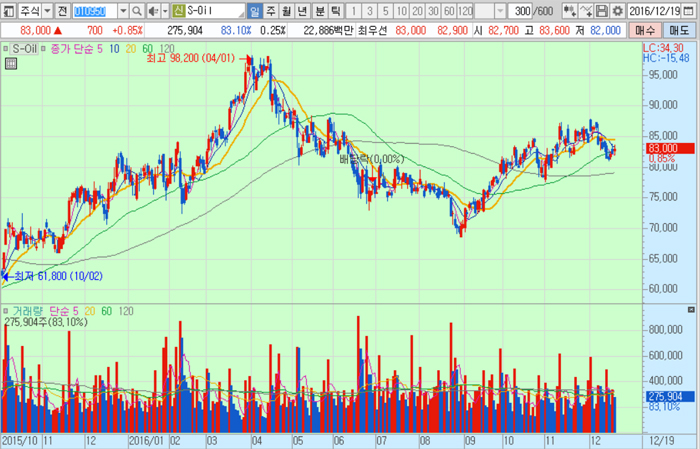Open the stock code history dropdown
This screenshot has width=700, height=449.
[x=123, y=10]
